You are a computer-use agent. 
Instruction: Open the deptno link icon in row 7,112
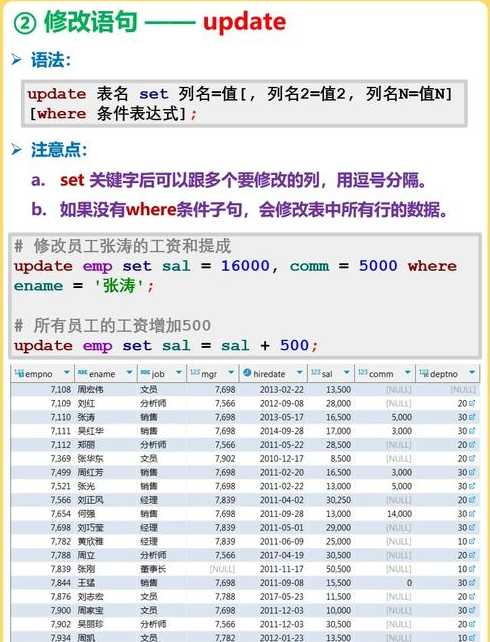[472, 445]
